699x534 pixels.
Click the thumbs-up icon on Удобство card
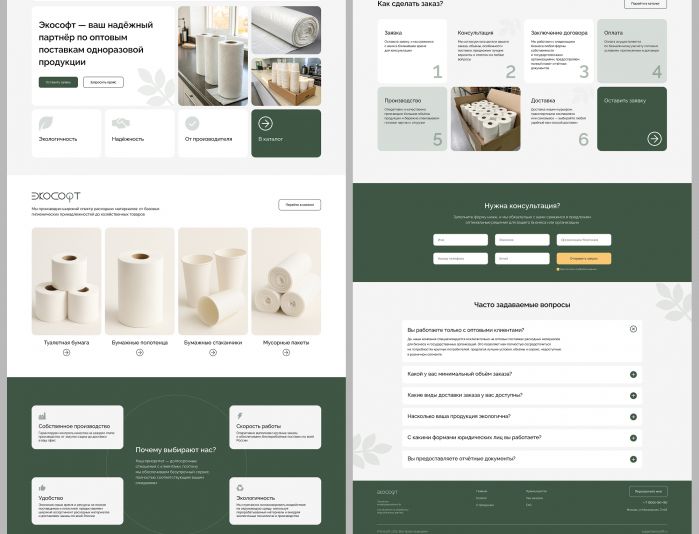[42, 488]
